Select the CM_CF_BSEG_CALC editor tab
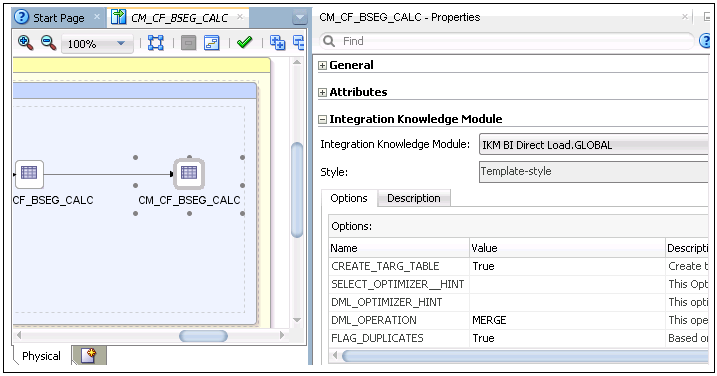 (x=179, y=18)
